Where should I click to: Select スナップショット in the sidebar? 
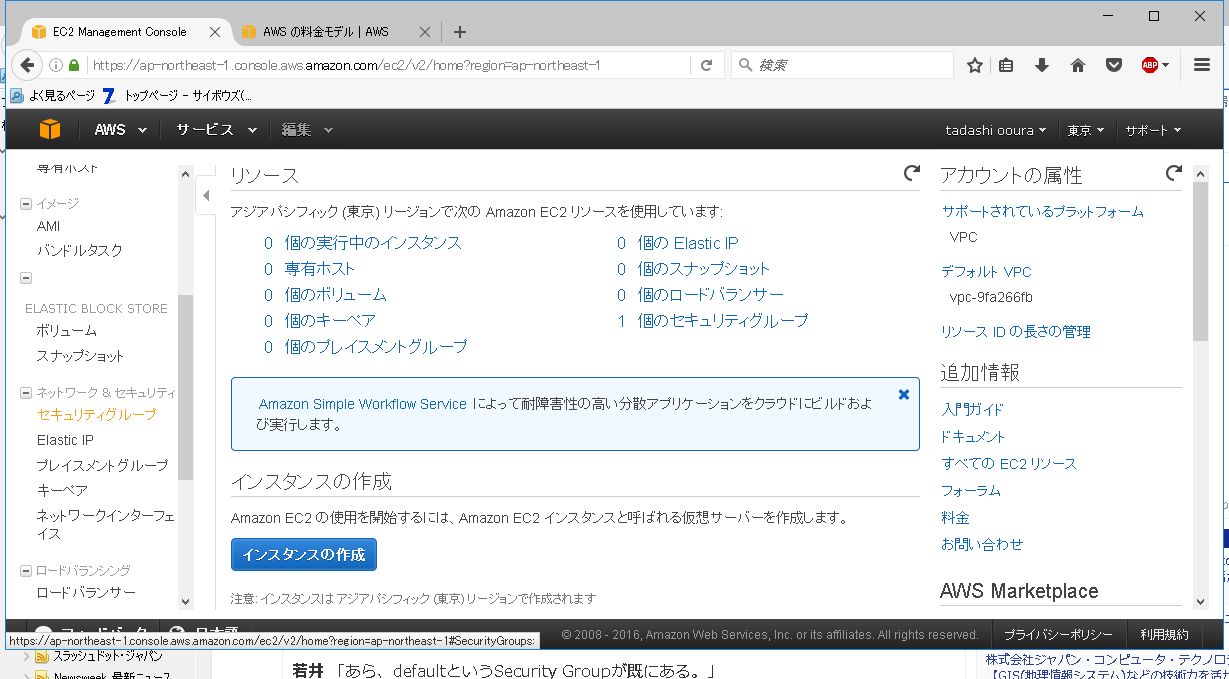pyautogui.click(x=80, y=356)
